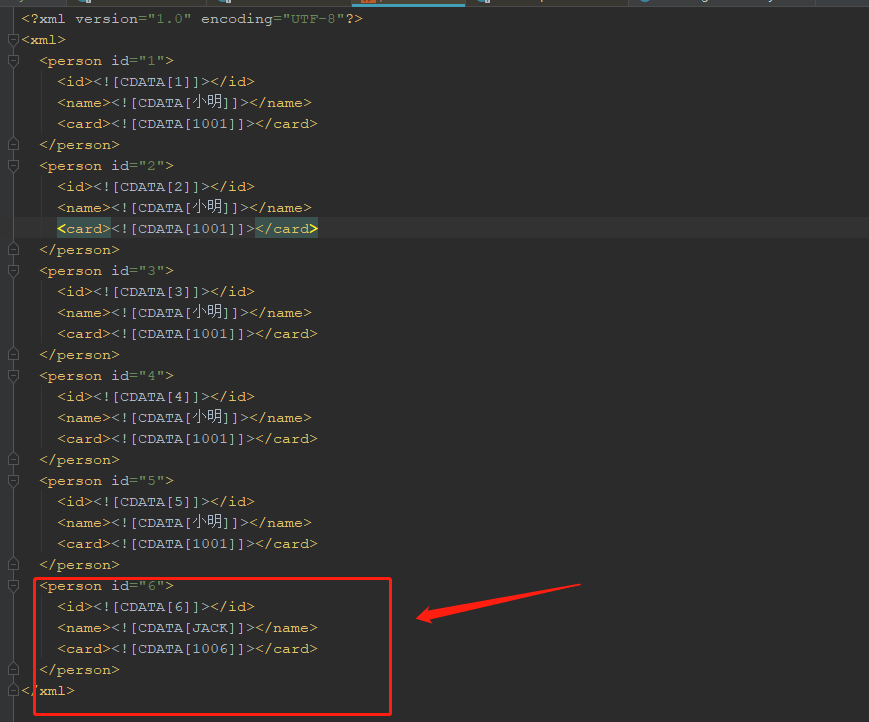869x722 pixels.
Task: Click the <person id="3"> opening tag
Action: coord(106,271)
